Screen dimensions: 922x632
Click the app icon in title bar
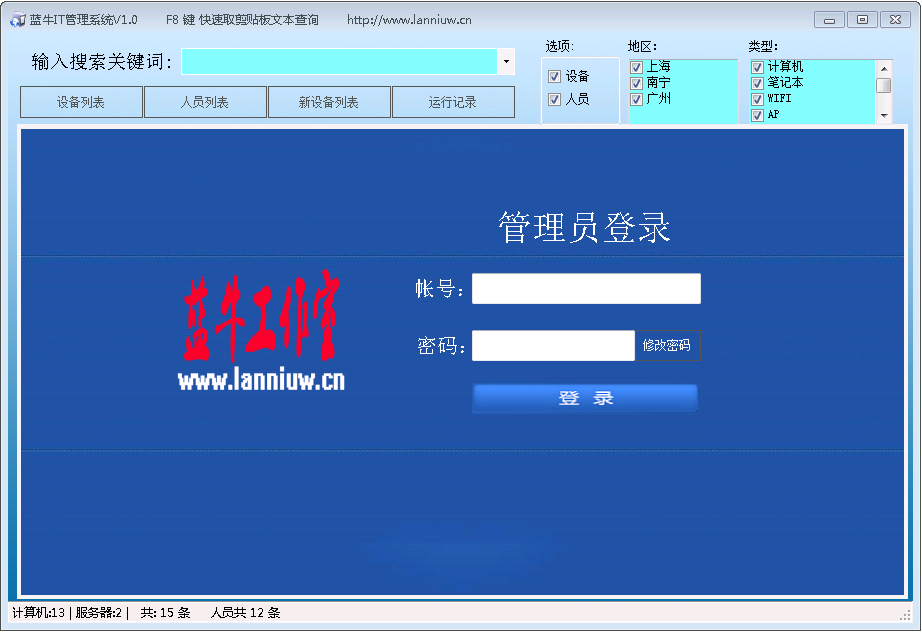(18, 19)
